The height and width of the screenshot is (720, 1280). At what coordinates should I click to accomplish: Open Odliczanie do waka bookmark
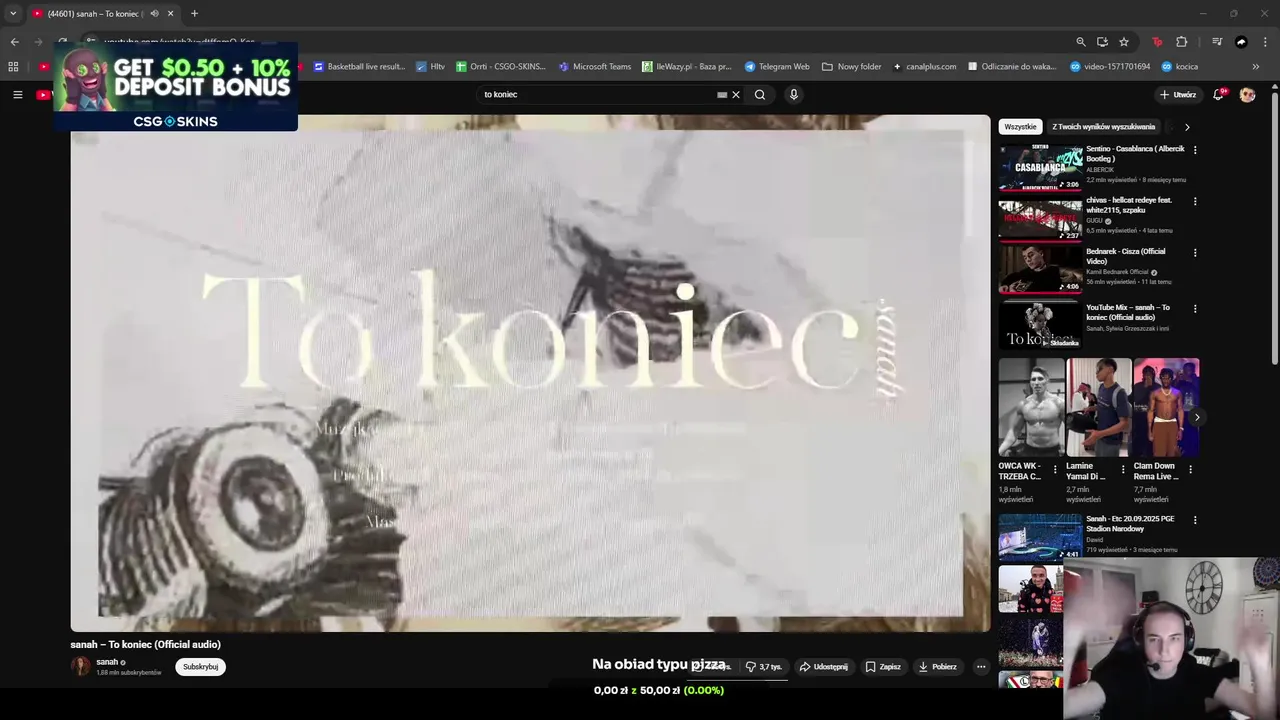pos(1012,67)
